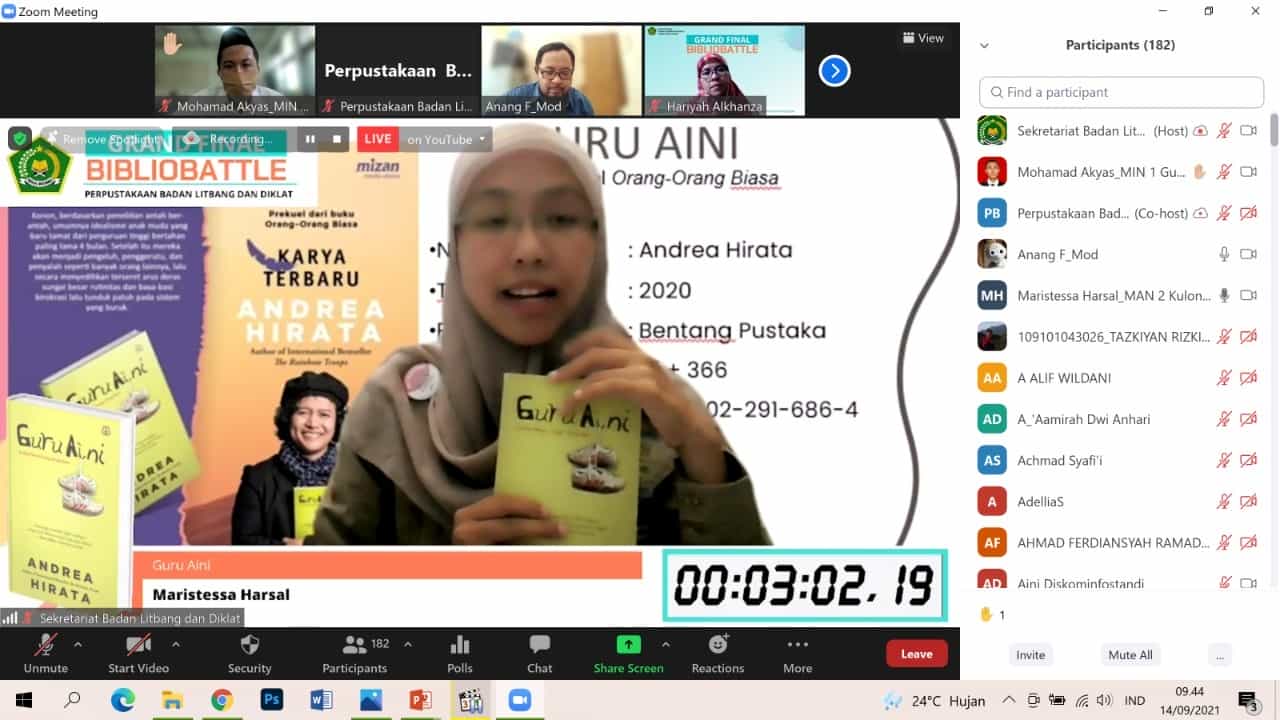Select Hariyah Alkhanza video thumbnail
The image size is (1280, 720).
coord(724,70)
